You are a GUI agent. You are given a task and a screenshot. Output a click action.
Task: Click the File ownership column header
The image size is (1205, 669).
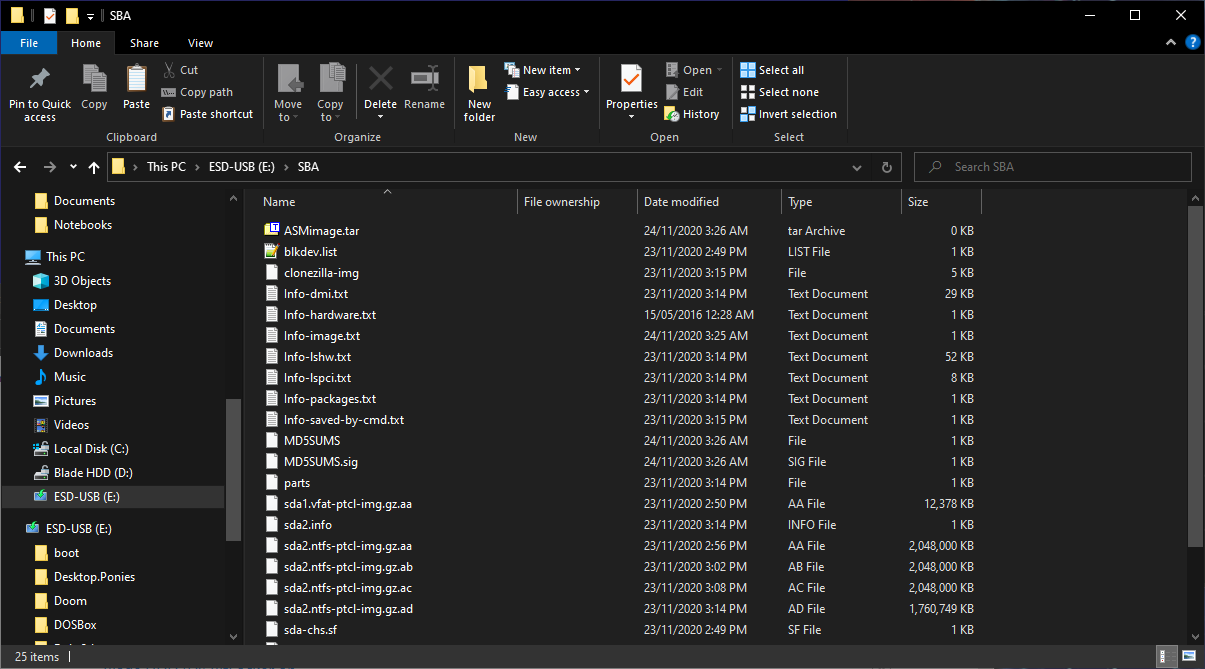click(577, 202)
